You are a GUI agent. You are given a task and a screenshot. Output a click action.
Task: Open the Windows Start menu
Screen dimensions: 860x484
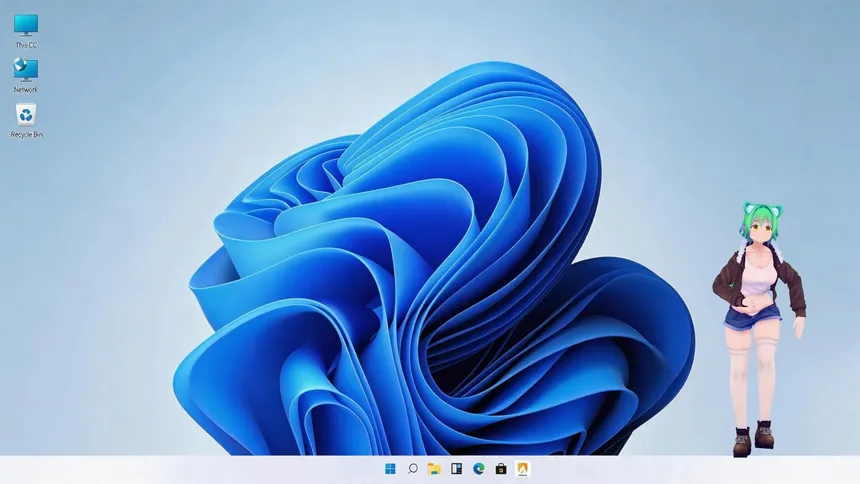[x=390, y=468]
